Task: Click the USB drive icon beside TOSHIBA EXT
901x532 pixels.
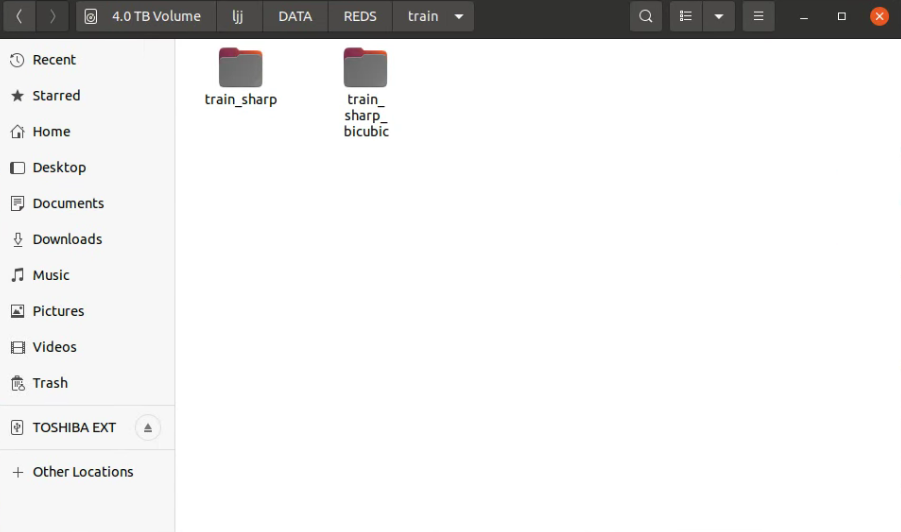Action: 17,427
